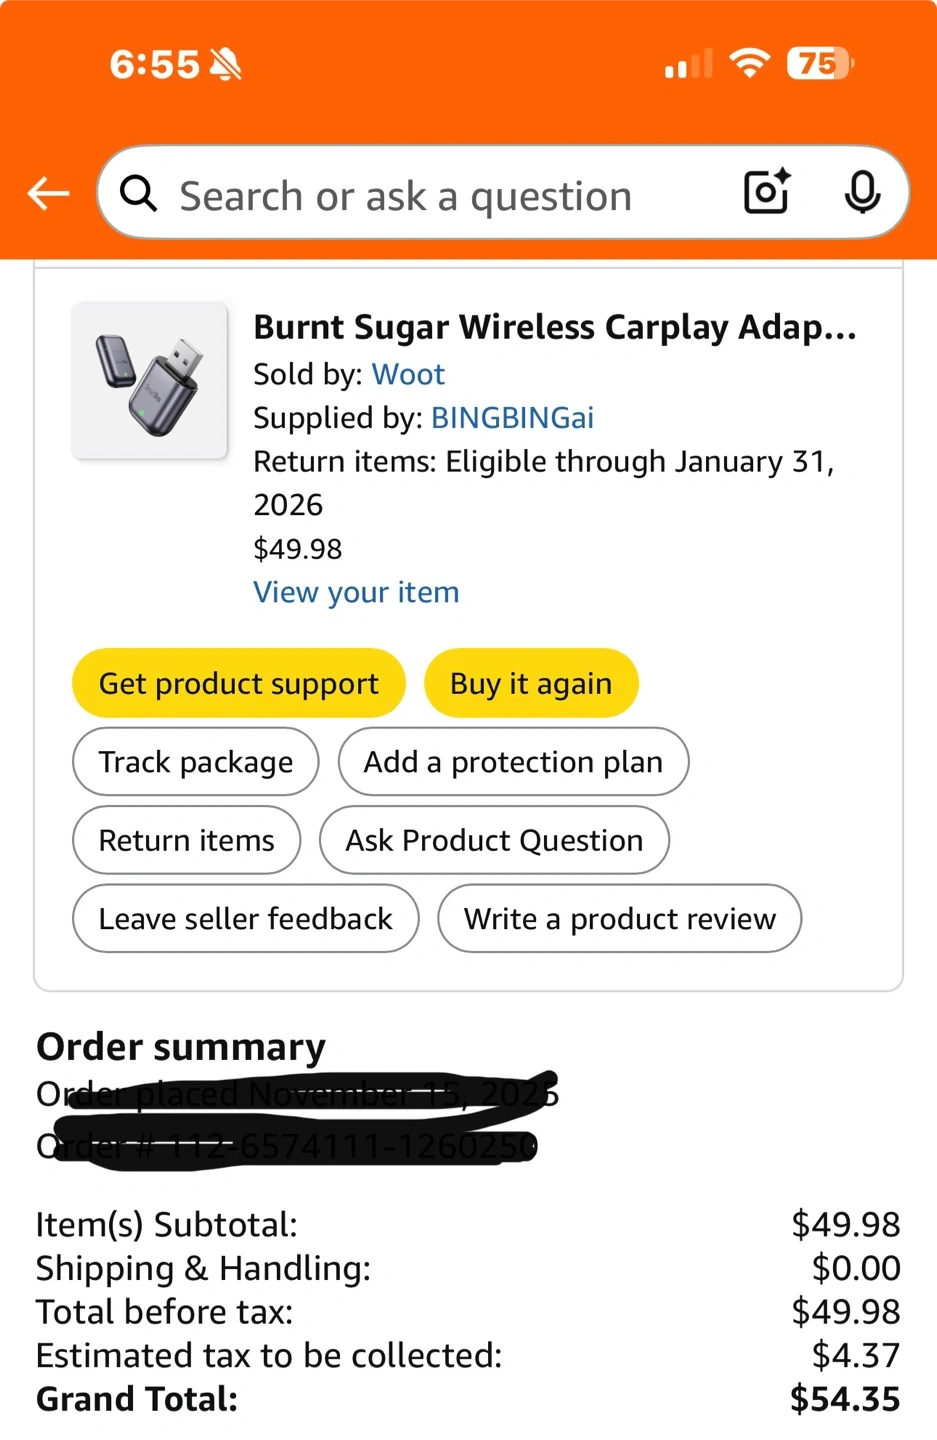This screenshot has height=1440, width=937.
Task: Tap the search magnifier icon
Action: coord(139,194)
